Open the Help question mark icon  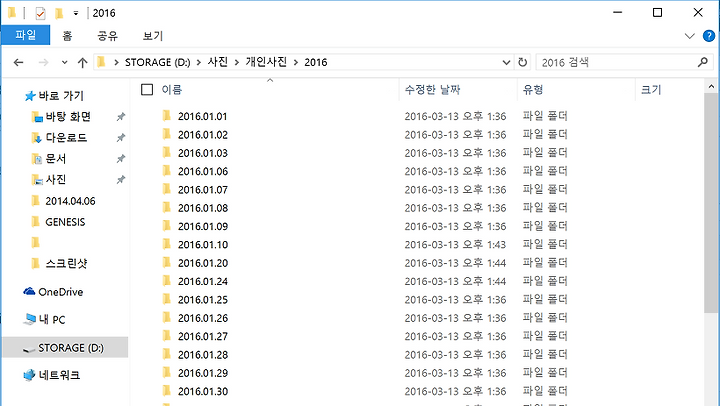[x=709, y=36]
